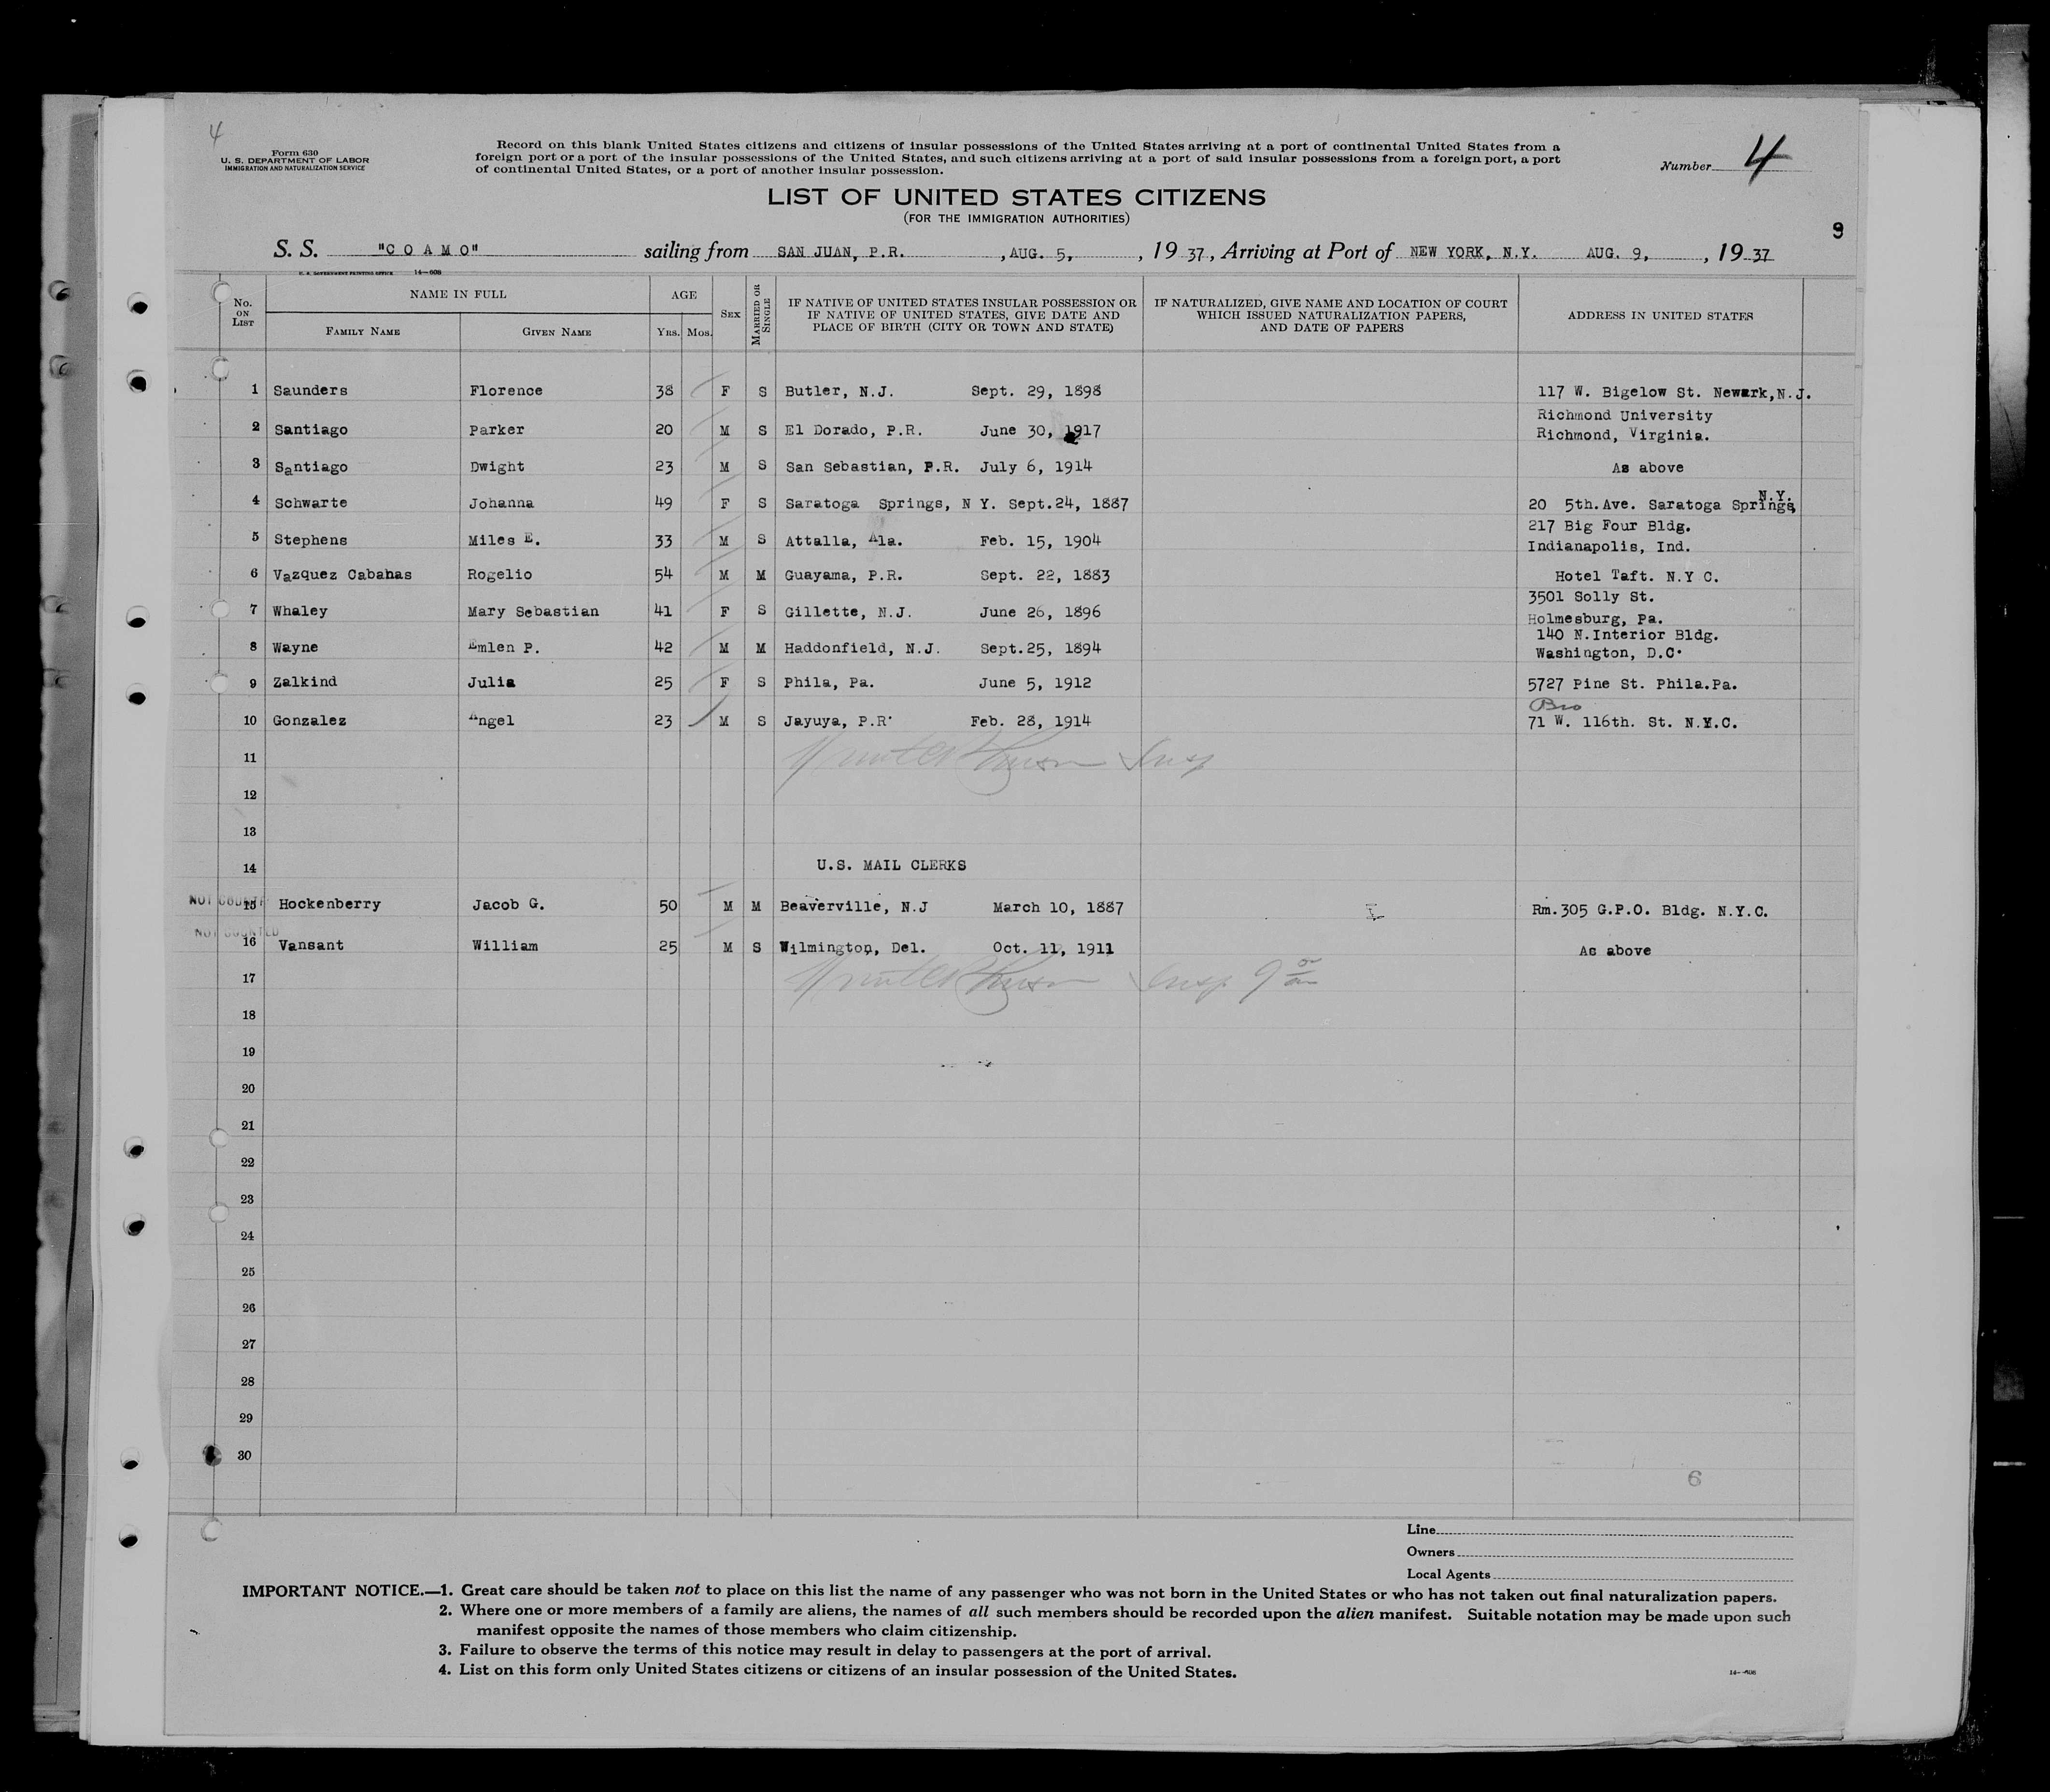Click the column header "ADDRESS IN UNITED STATES"
The height and width of the screenshot is (1792, 2050).
(x=1659, y=316)
